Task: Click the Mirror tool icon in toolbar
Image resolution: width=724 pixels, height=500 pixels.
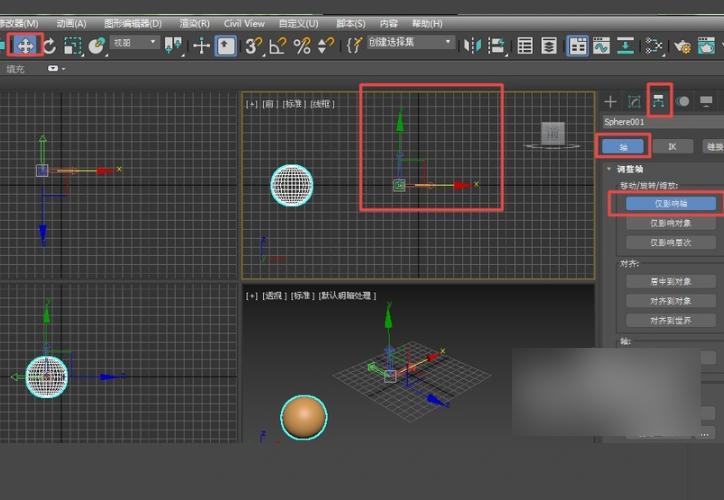Action: 472,45
